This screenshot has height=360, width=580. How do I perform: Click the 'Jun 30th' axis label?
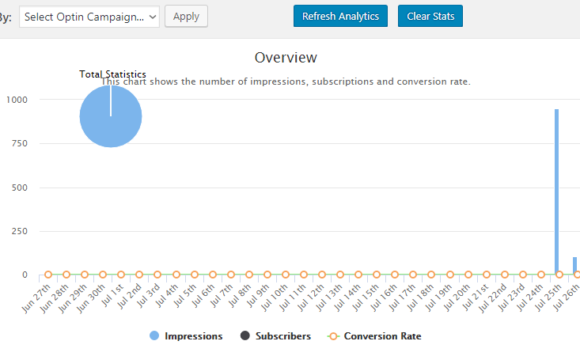pyautogui.click(x=91, y=298)
